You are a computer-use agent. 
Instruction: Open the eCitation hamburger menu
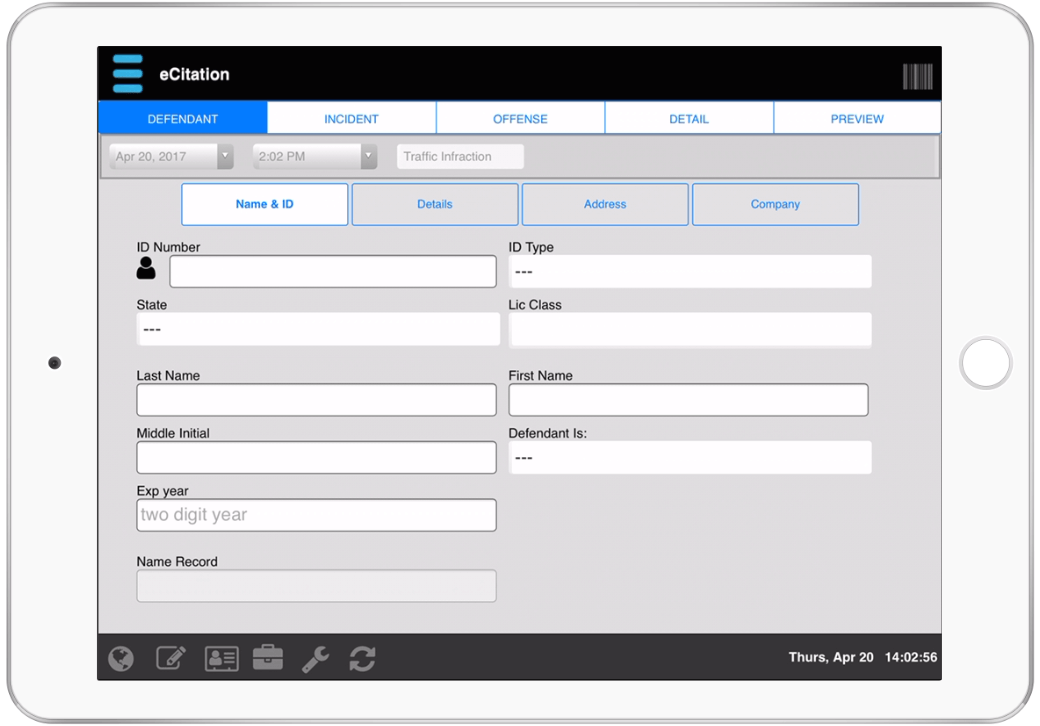tap(127, 74)
